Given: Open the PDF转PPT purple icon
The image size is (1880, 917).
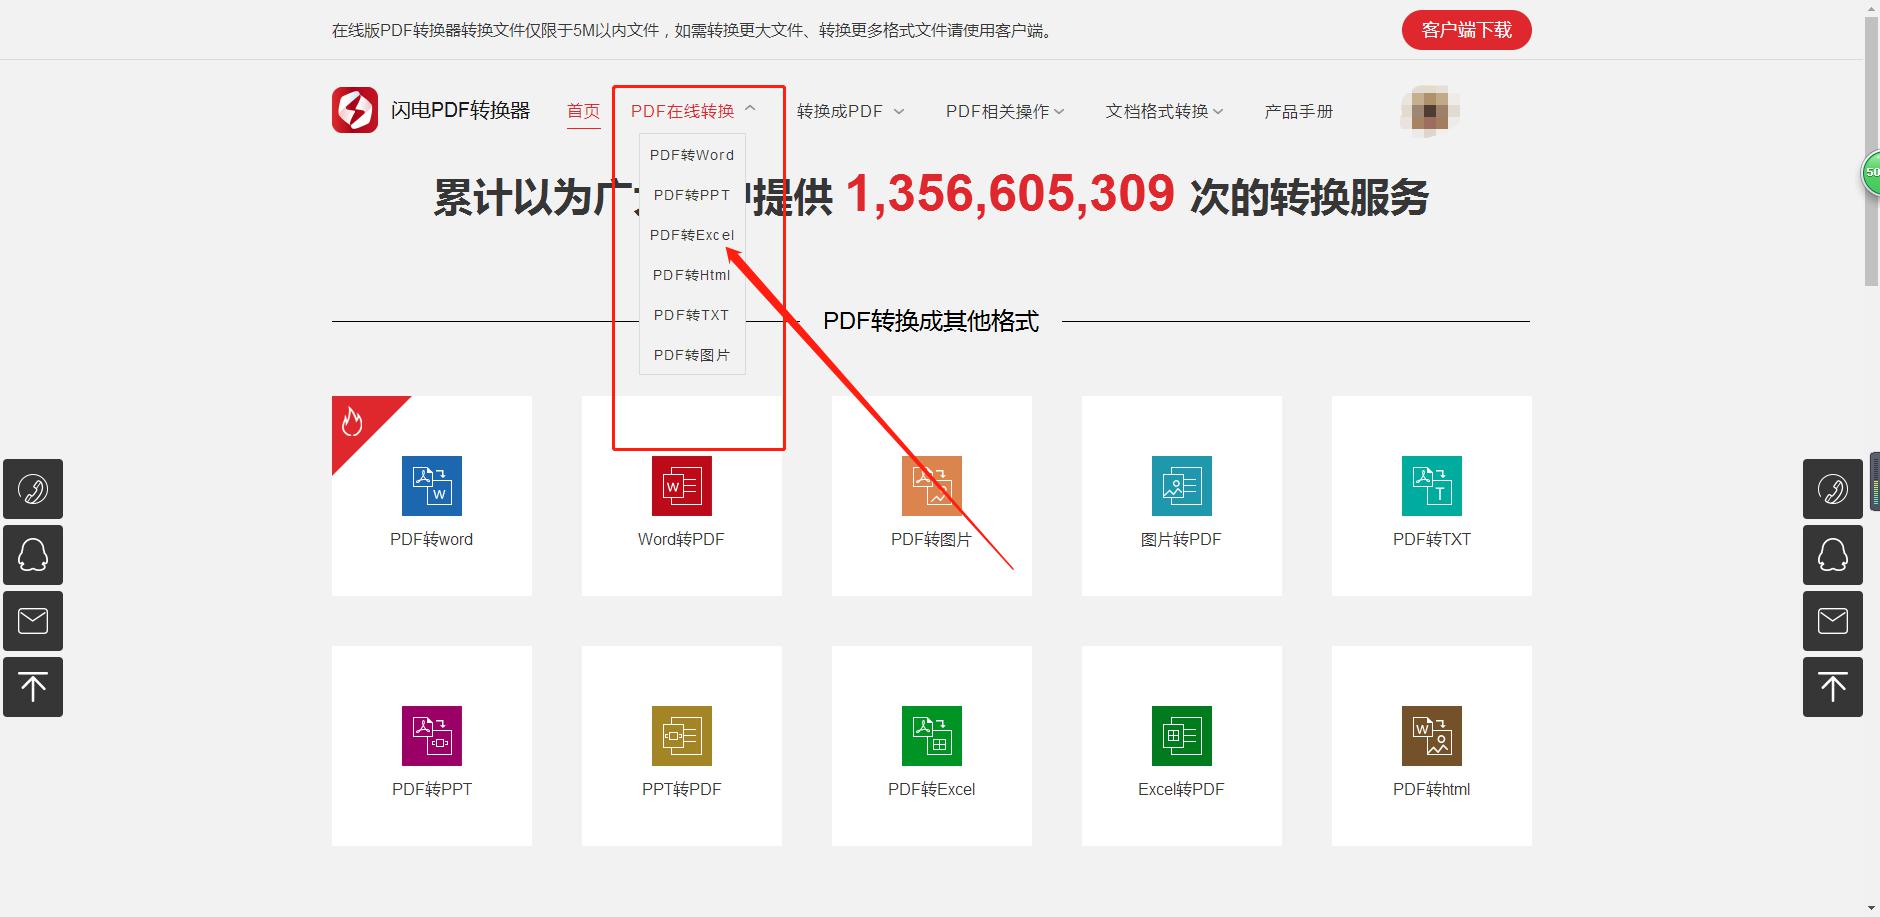Looking at the screenshot, I should point(431,736).
